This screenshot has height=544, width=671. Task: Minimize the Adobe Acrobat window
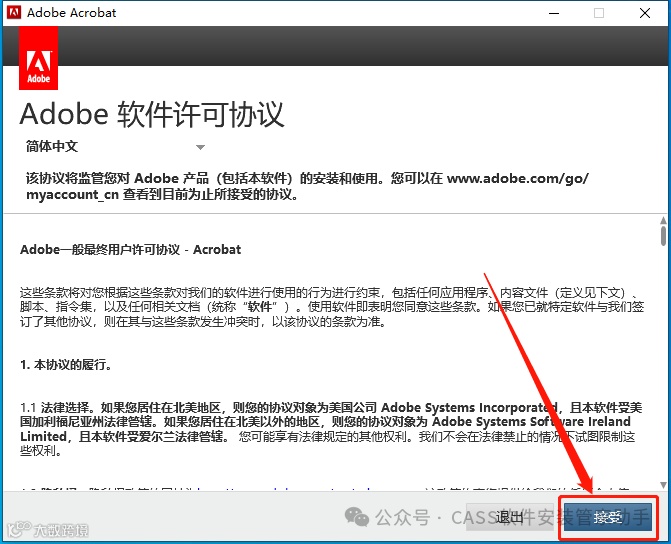pyautogui.click(x=554, y=13)
